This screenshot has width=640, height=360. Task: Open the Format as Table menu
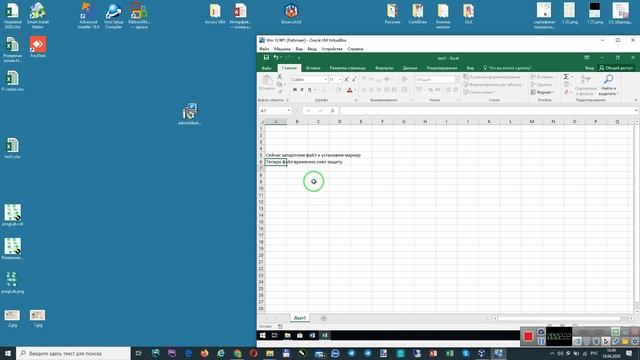(493, 84)
